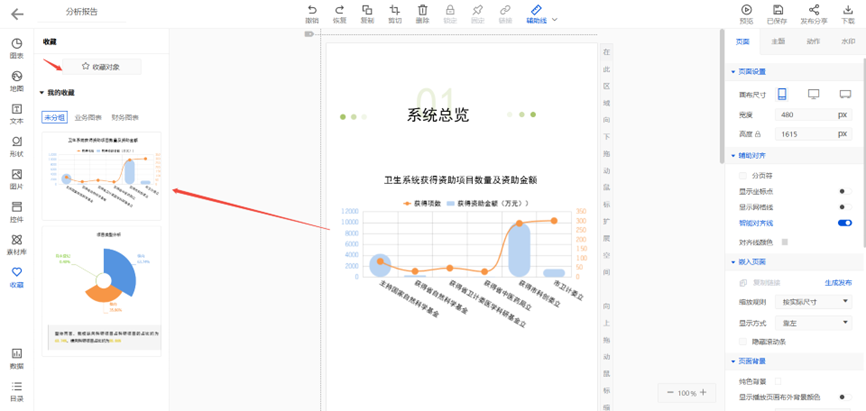Click the 预览 preview icon
The width and height of the screenshot is (866, 411).
click(x=746, y=13)
